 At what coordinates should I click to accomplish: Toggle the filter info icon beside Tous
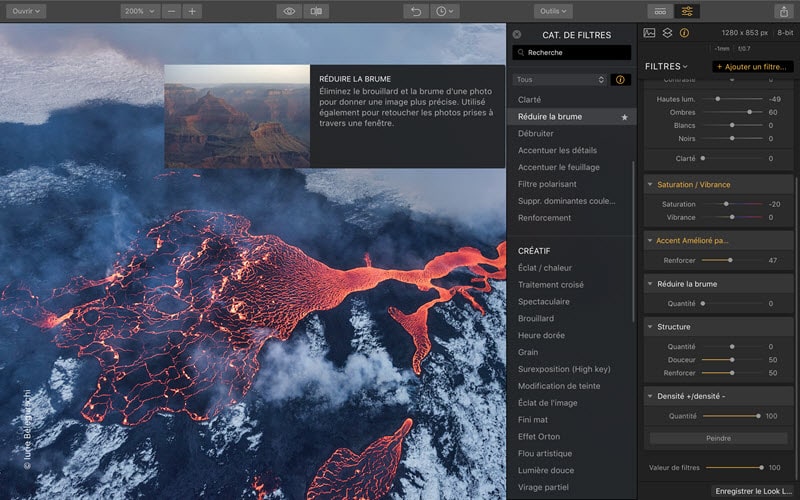620,80
